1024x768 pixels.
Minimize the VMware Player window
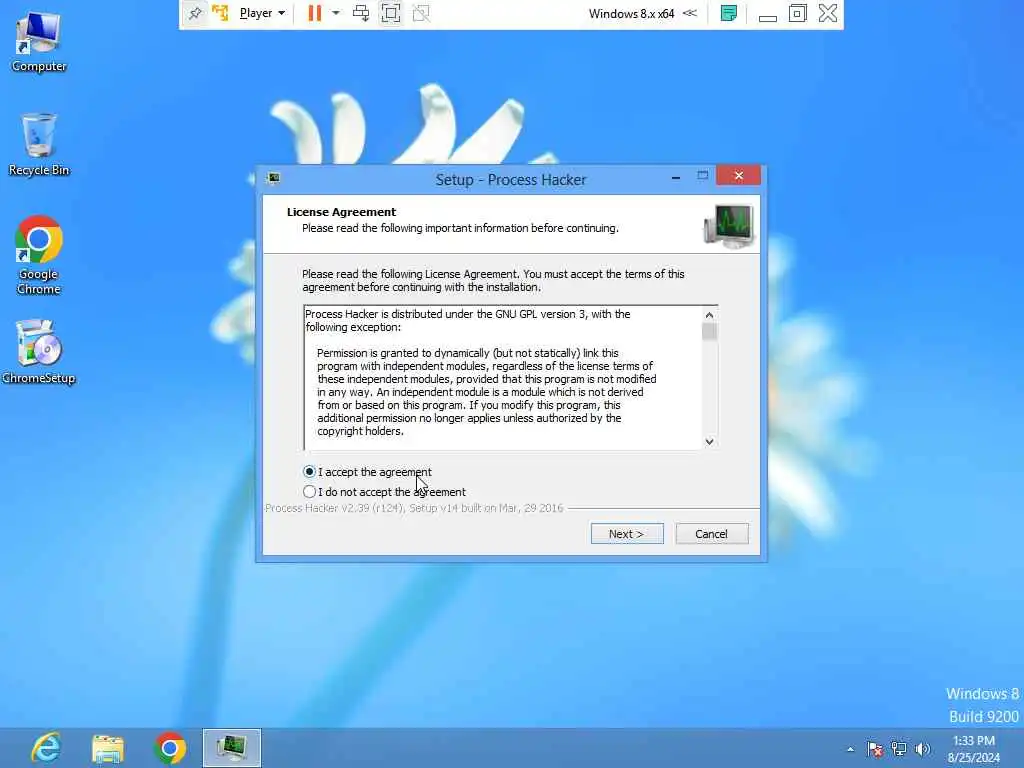767,16
